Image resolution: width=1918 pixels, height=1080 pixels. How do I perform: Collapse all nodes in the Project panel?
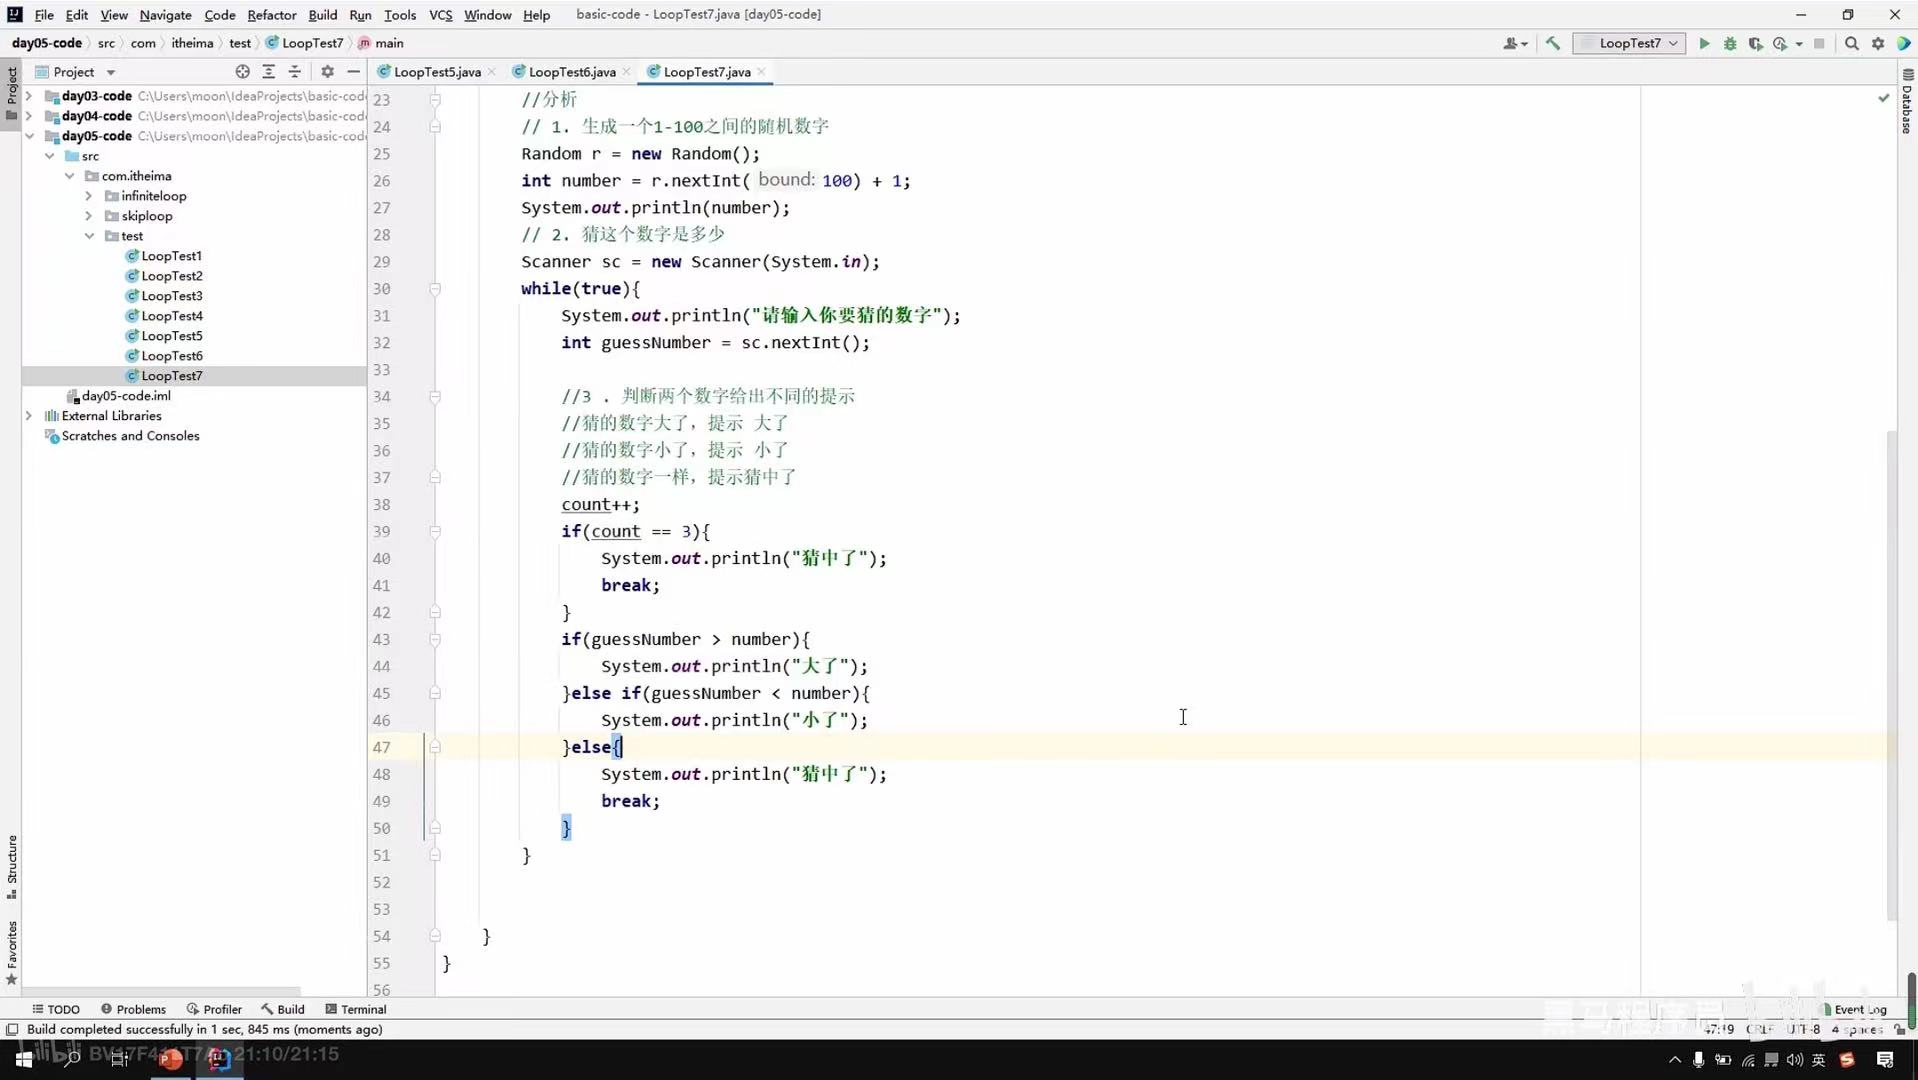294,71
